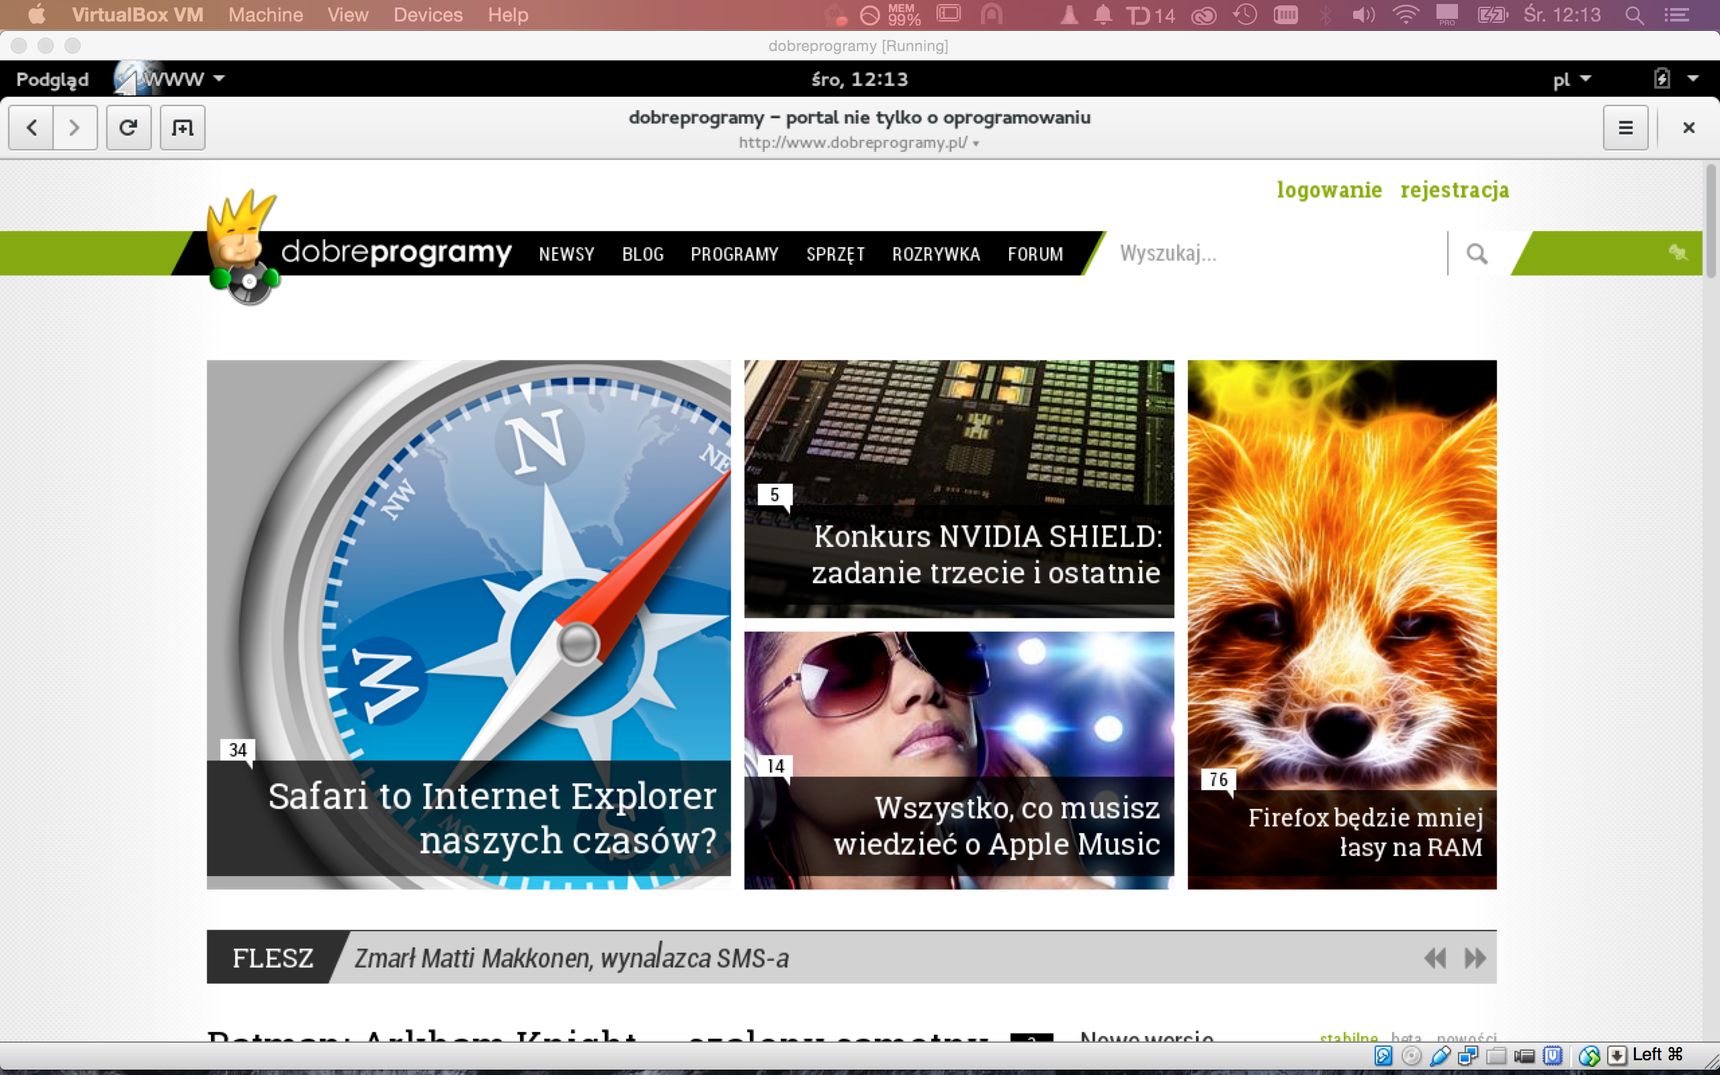Open the Devices menu
The width and height of the screenshot is (1720, 1075).
pyautogui.click(x=428, y=15)
